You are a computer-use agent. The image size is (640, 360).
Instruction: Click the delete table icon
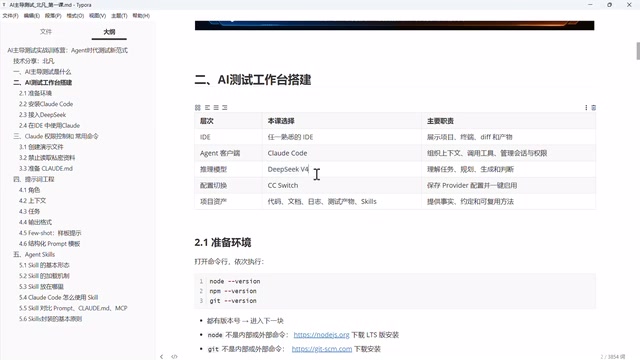click(x=593, y=107)
